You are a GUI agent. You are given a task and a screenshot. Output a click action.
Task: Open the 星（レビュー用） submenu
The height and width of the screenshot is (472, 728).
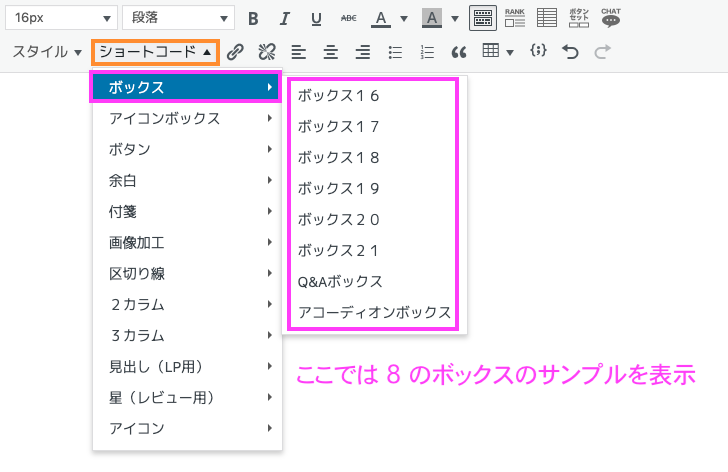[x=188, y=398]
